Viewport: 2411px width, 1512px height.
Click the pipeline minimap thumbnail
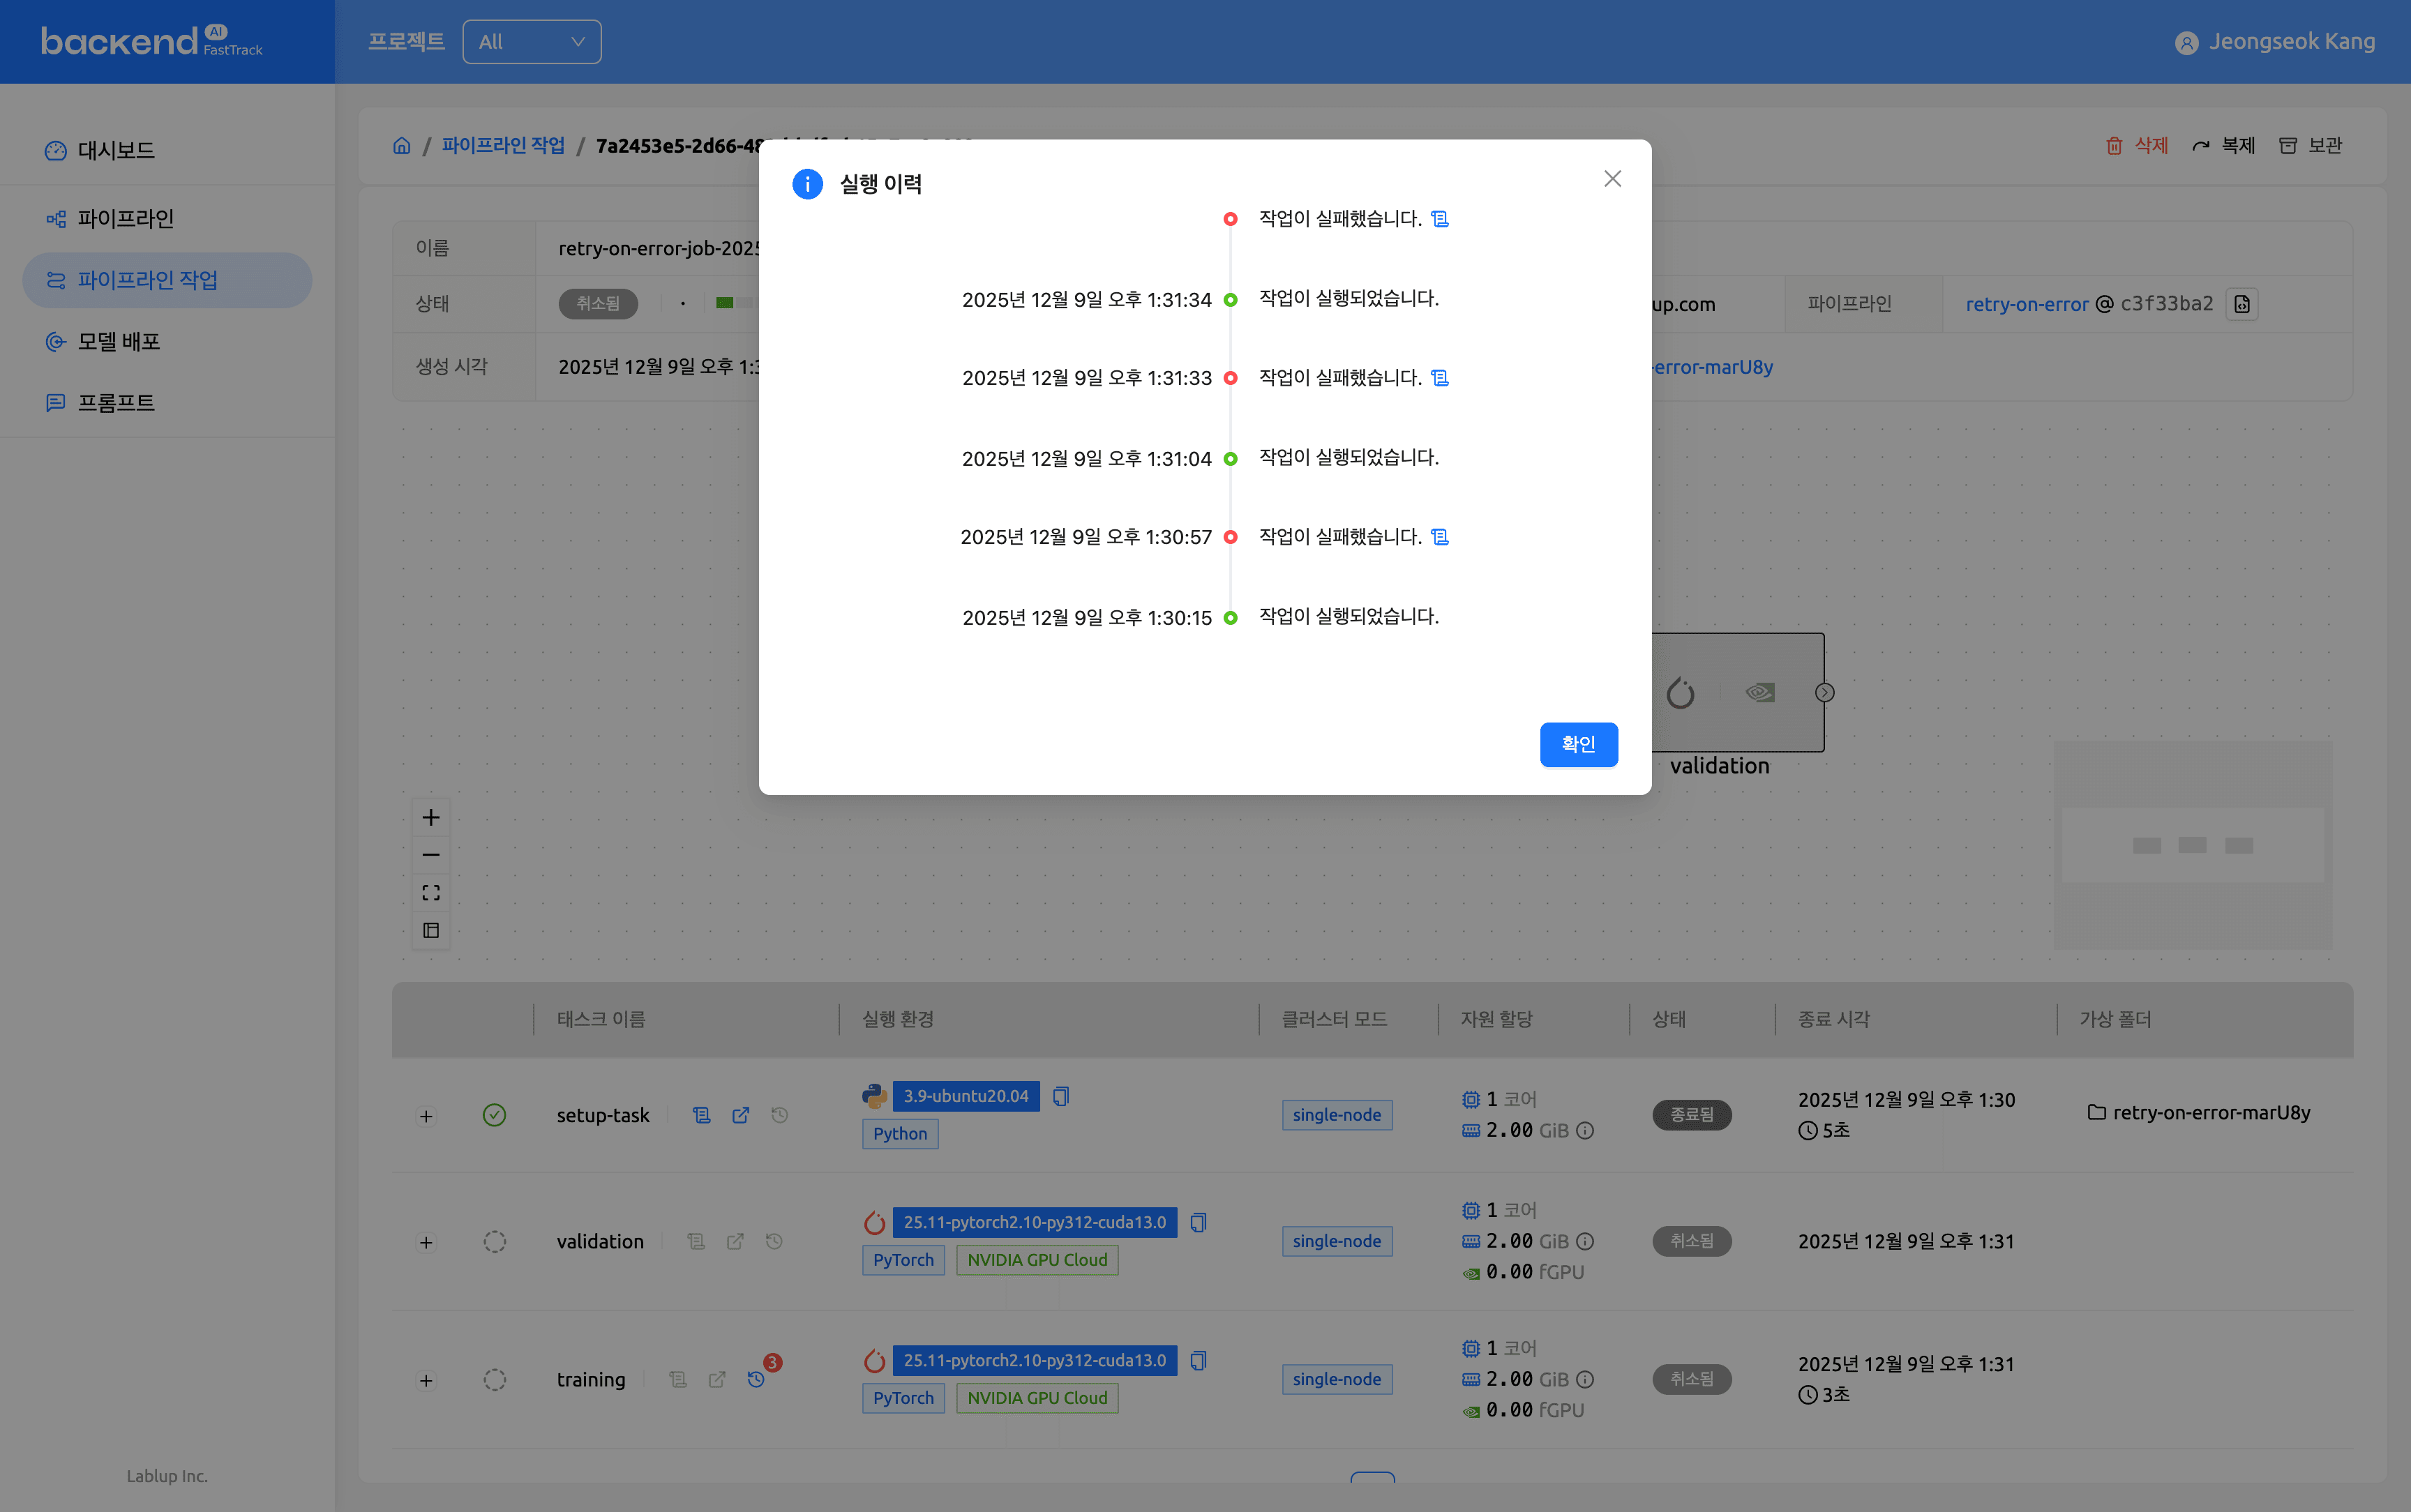pyautogui.click(x=2192, y=845)
